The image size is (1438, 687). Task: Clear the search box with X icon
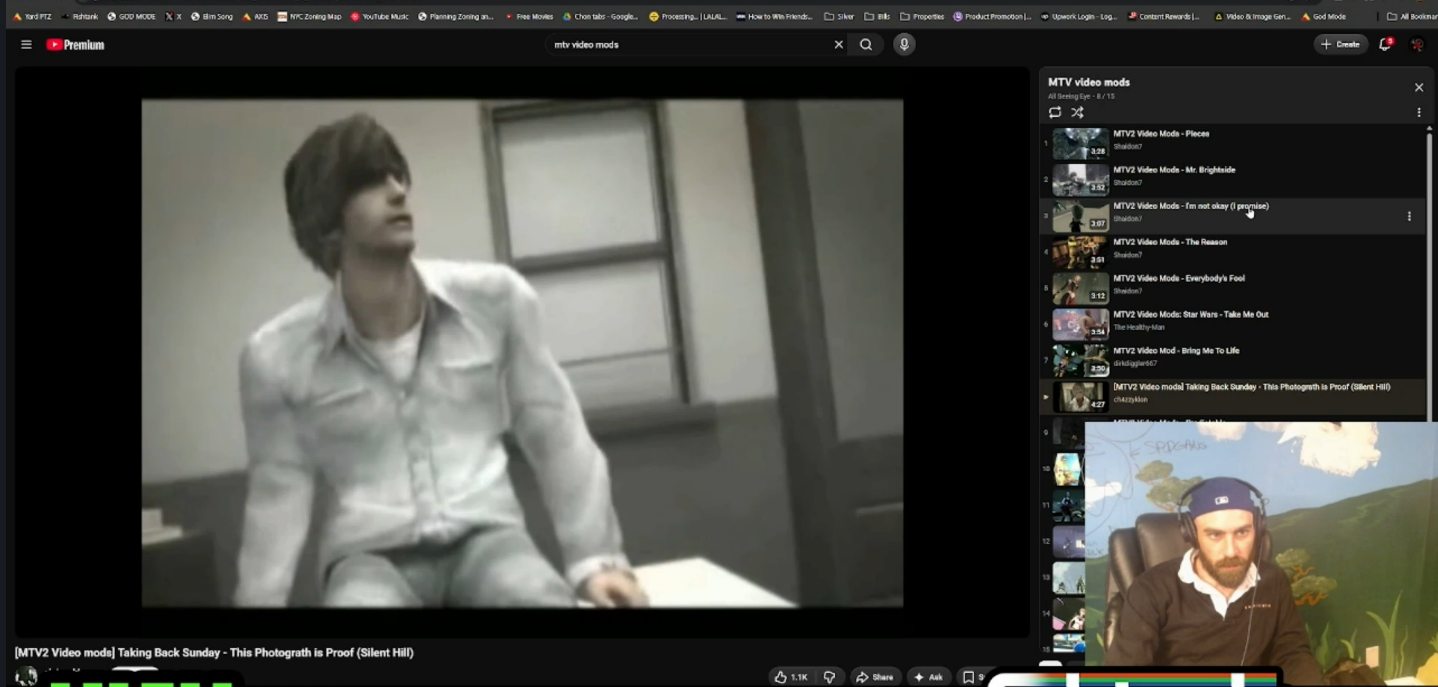click(838, 44)
